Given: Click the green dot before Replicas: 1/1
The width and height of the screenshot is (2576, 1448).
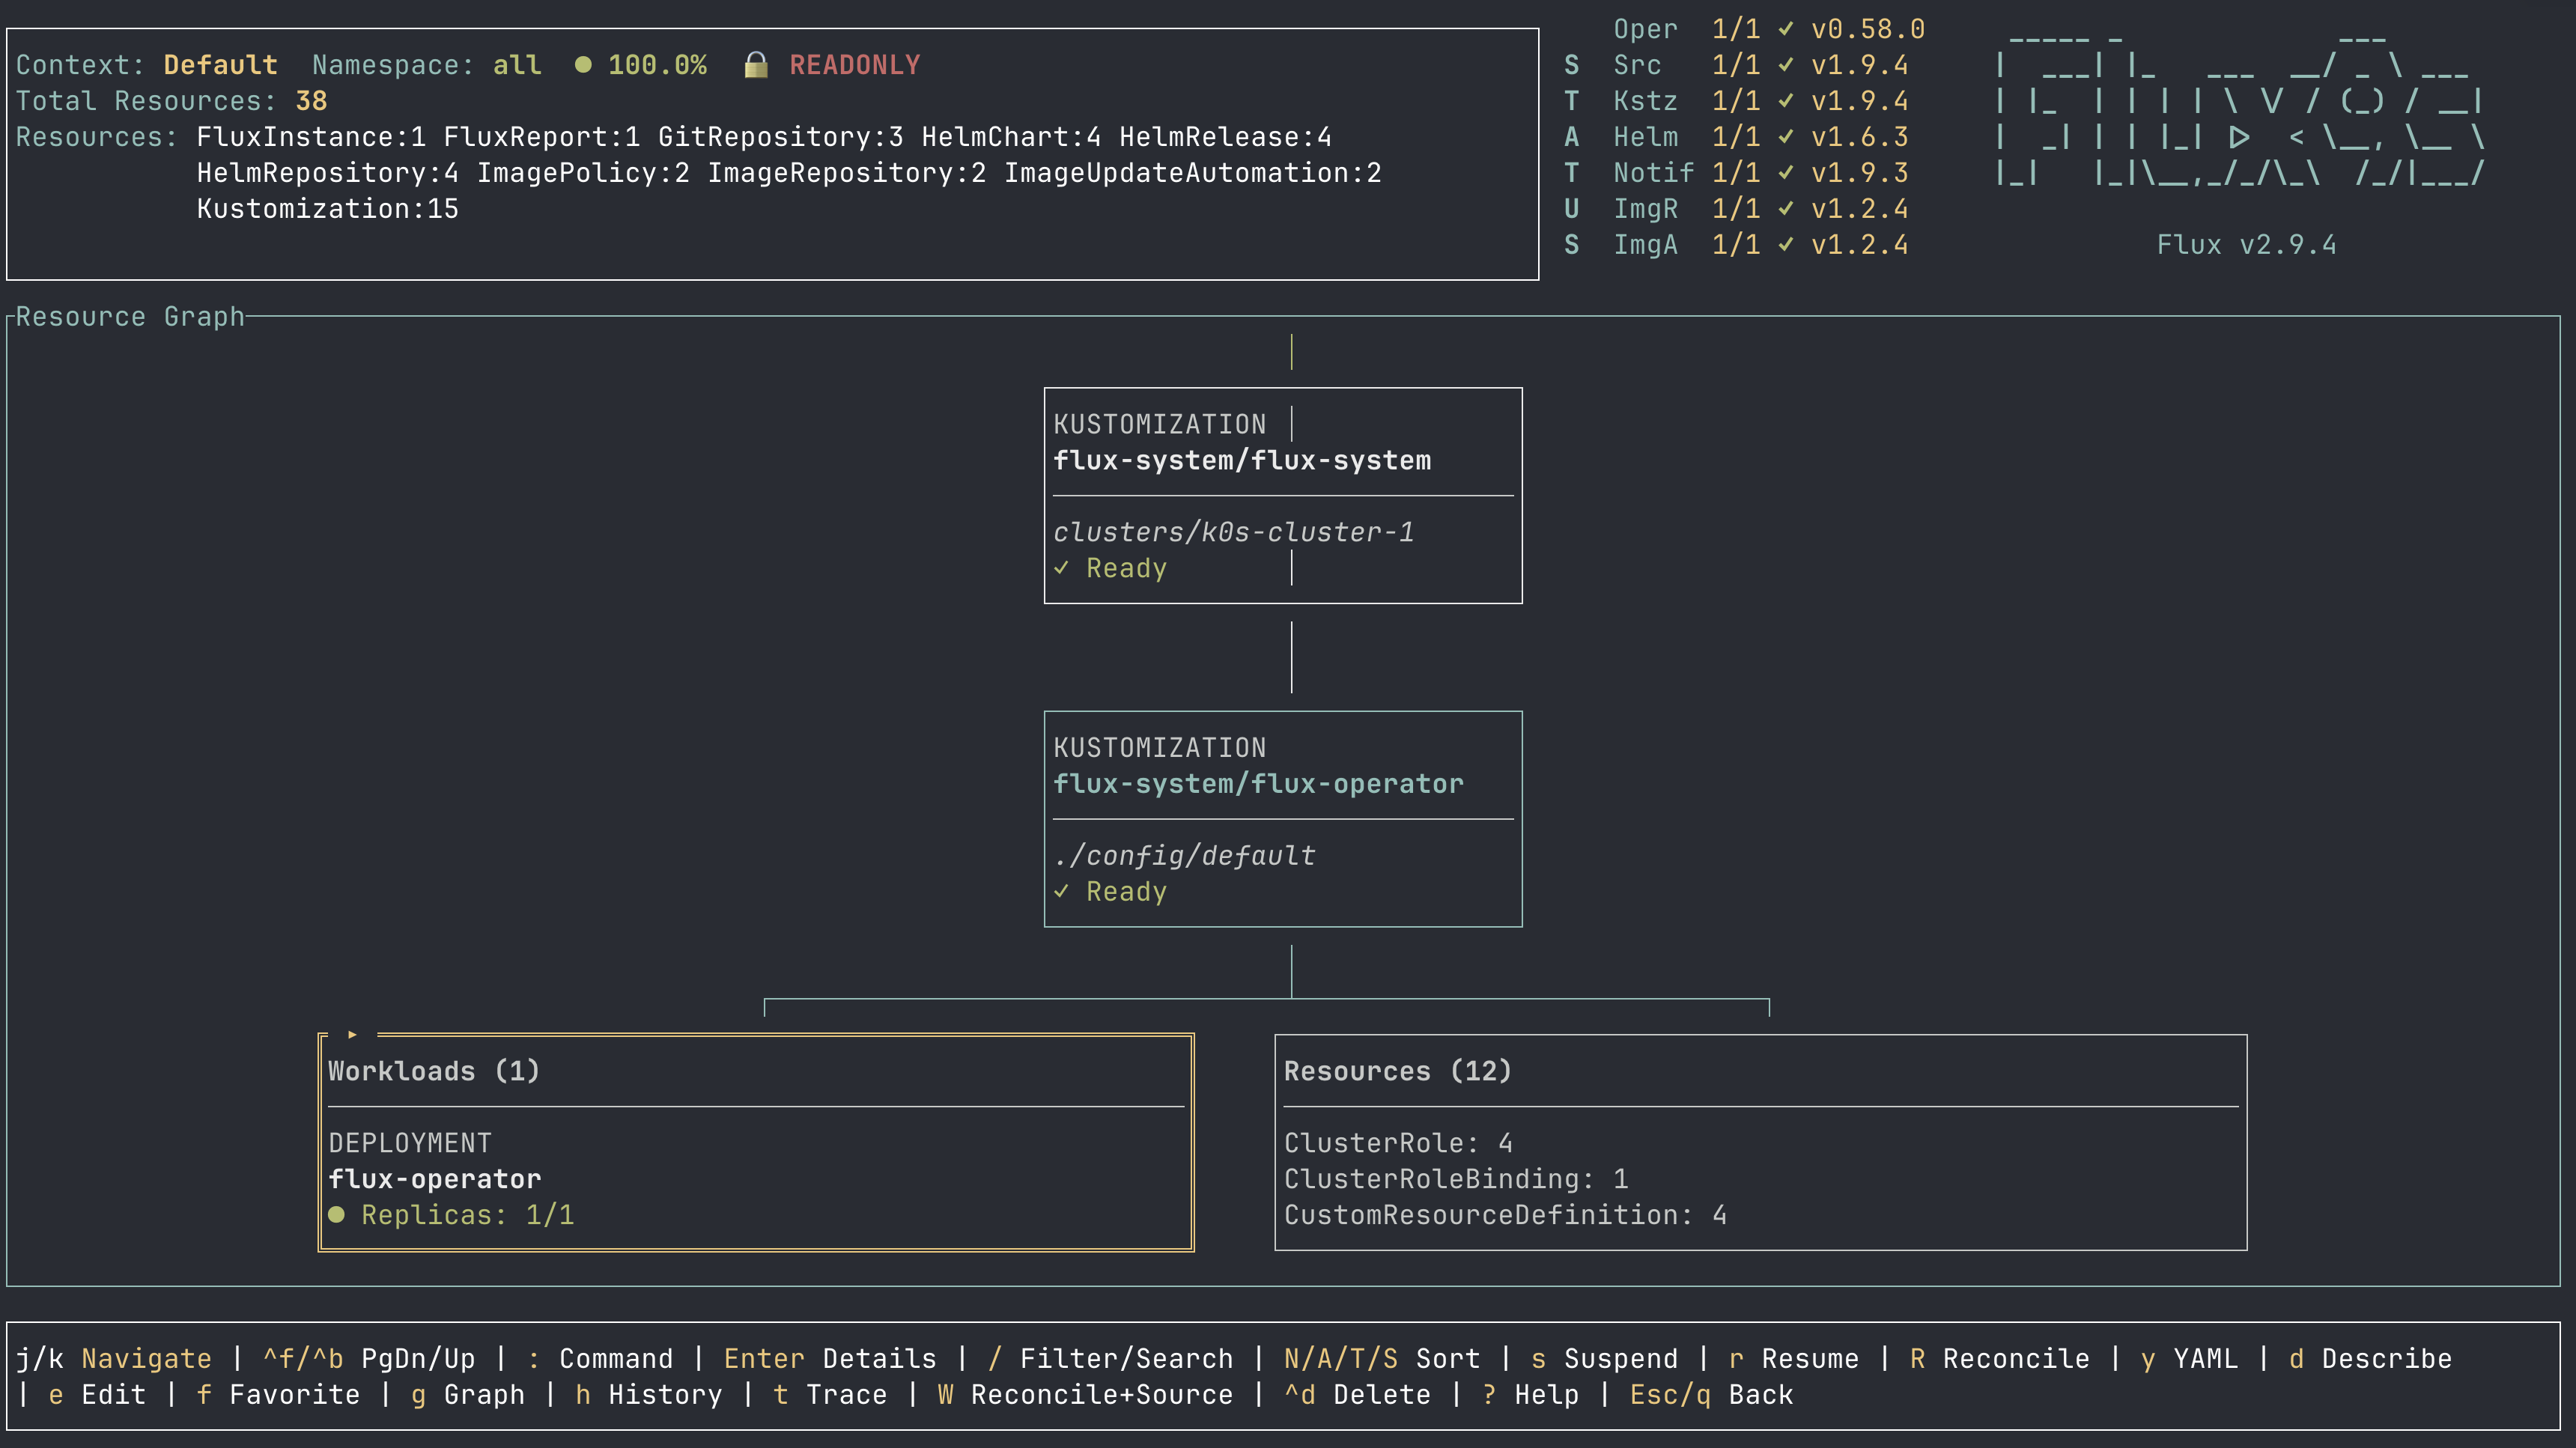Looking at the screenshot, I should [x=337, y=1215].
